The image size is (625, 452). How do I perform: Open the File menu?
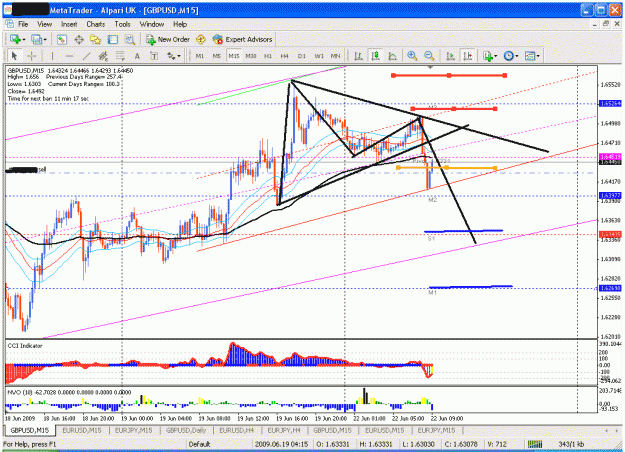[x=23, y=24]
